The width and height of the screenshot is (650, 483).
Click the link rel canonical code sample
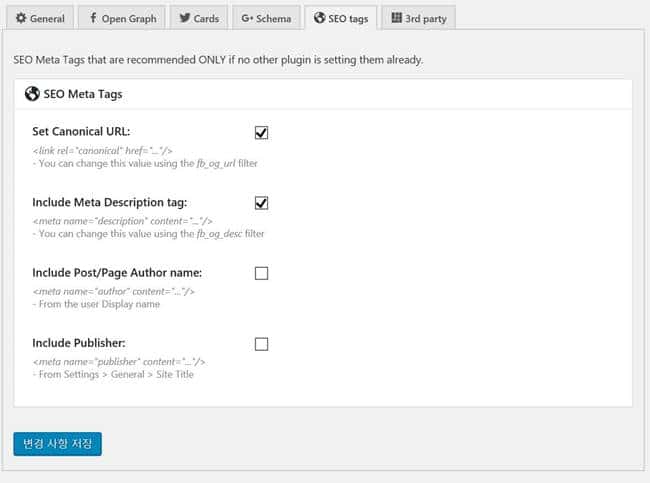click(102, 150)
